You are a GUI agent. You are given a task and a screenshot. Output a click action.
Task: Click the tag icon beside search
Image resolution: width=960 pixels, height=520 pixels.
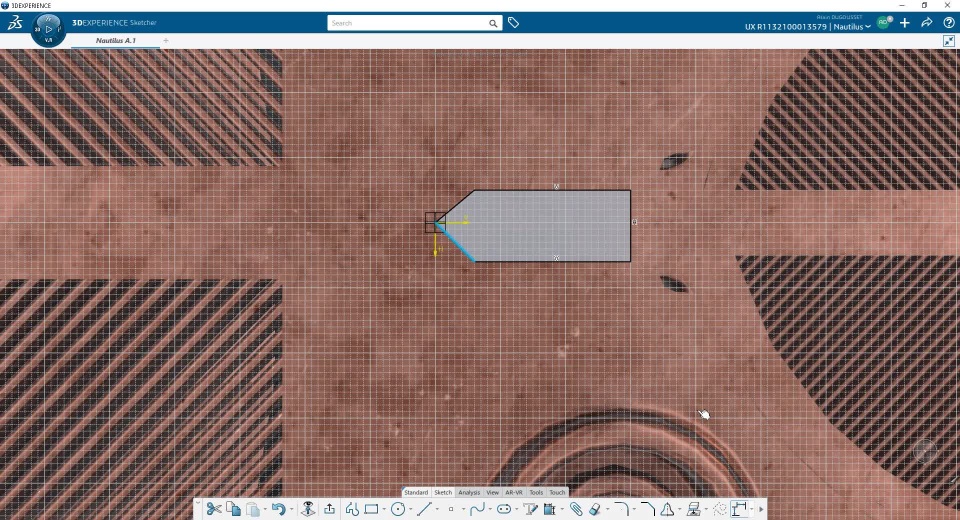pos(514,23)
